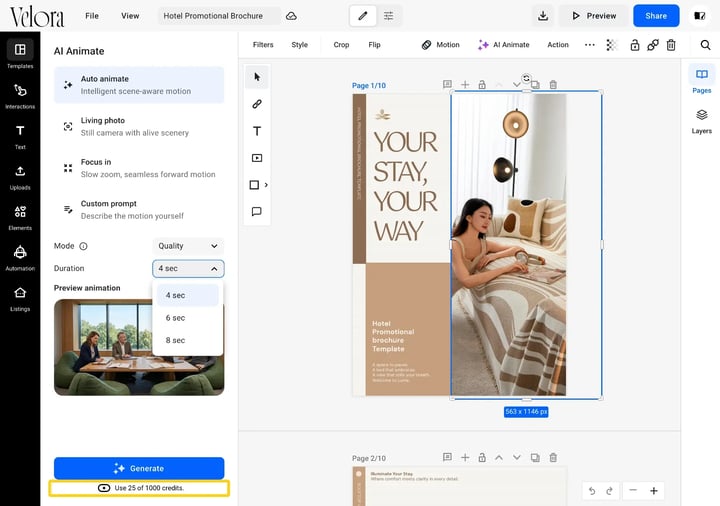Expand the shape tool arrow
Screen dimensions: 720x506
pos(266,185)
